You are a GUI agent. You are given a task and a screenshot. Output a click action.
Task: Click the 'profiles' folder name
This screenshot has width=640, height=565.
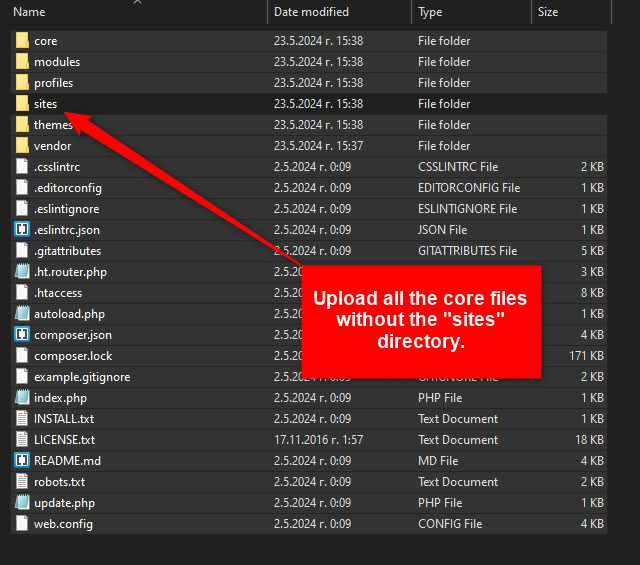point(53,83)
